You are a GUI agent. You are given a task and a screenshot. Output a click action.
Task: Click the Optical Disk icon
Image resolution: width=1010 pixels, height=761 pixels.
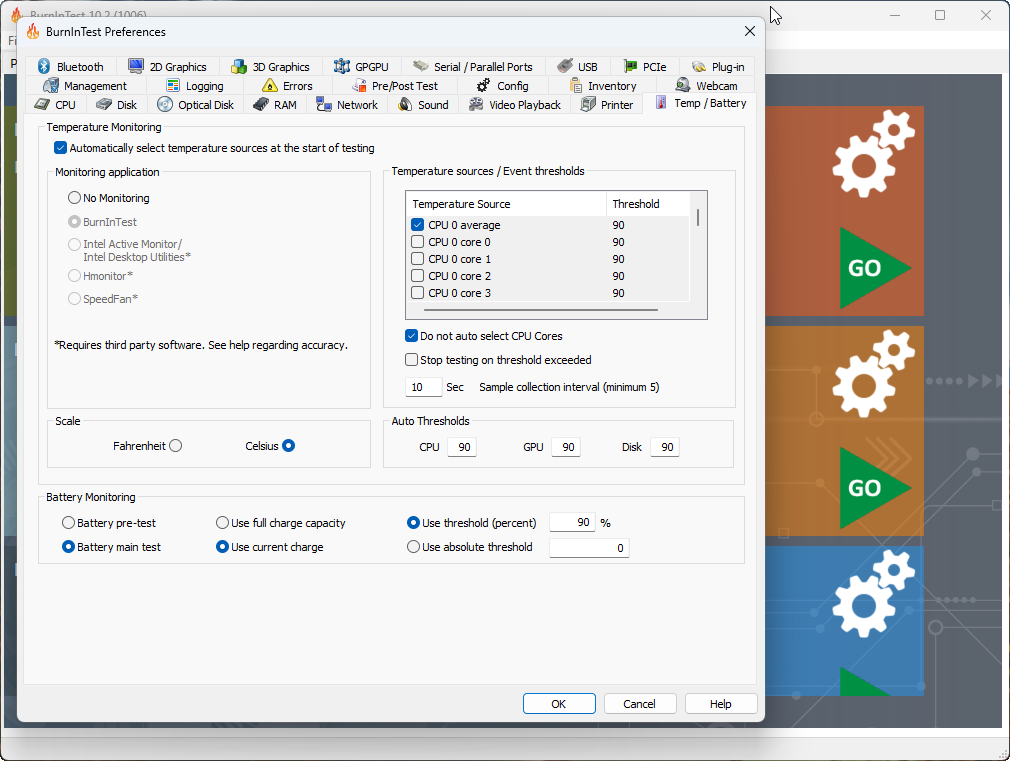(x=165, y=104)
